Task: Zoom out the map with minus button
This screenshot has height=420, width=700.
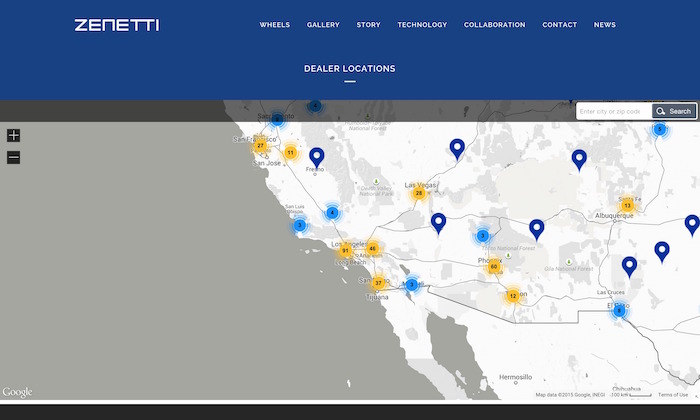Action: tap(13, 157)
